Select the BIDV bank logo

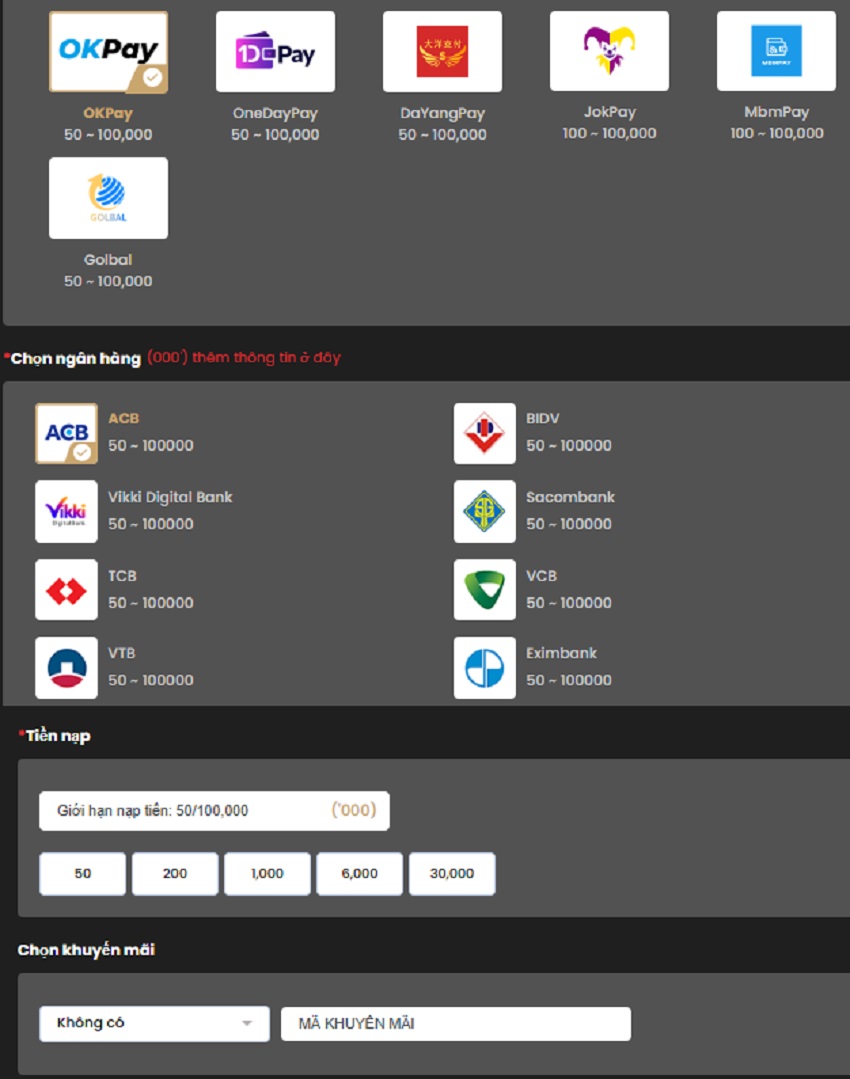485,434
